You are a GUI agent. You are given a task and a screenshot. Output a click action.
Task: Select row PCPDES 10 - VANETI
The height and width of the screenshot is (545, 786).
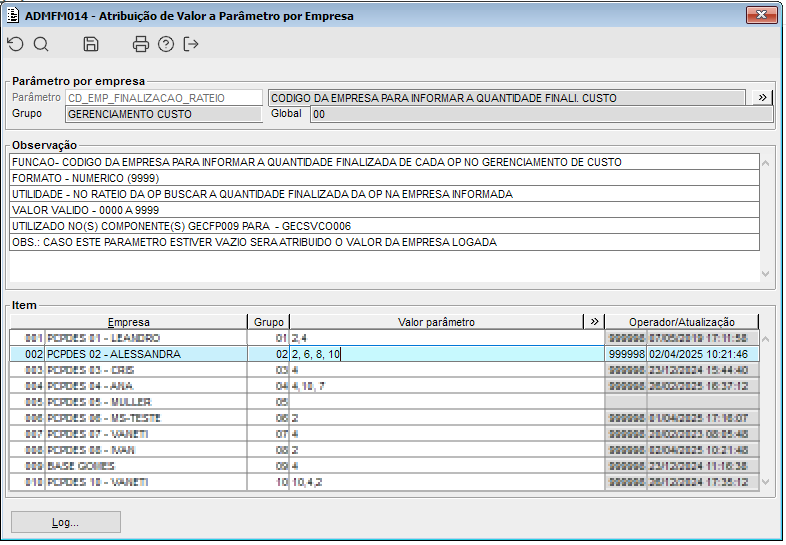tap(384, 482)
